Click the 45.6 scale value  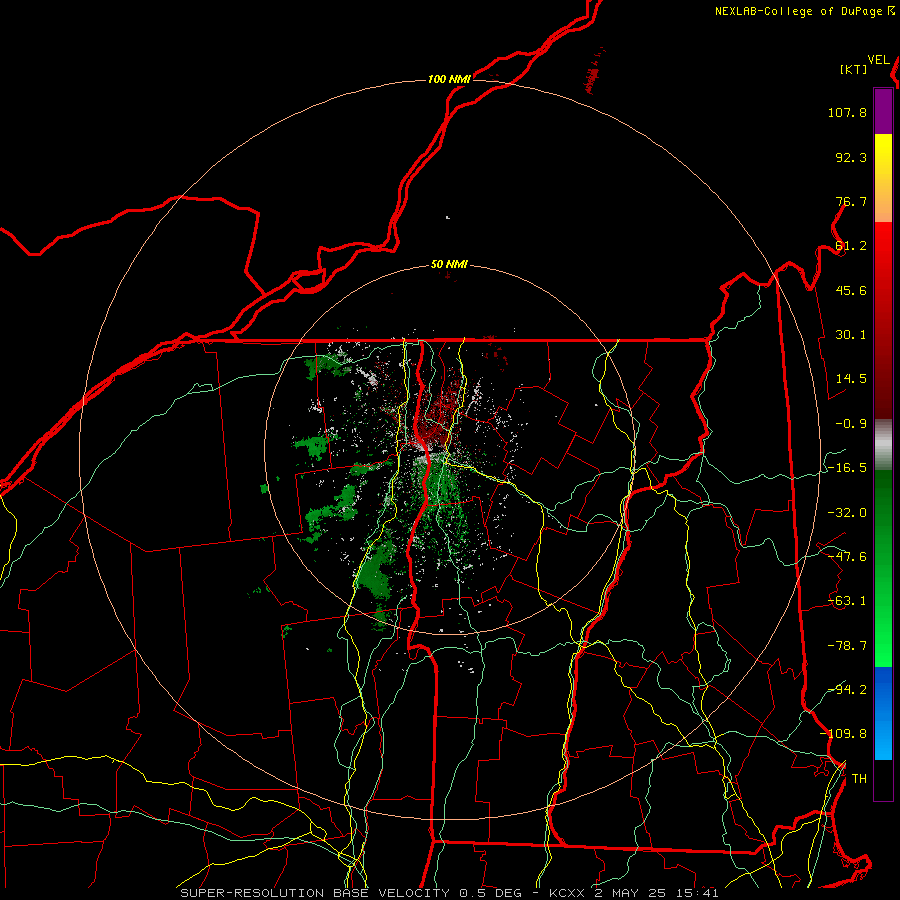pos(851,290)
